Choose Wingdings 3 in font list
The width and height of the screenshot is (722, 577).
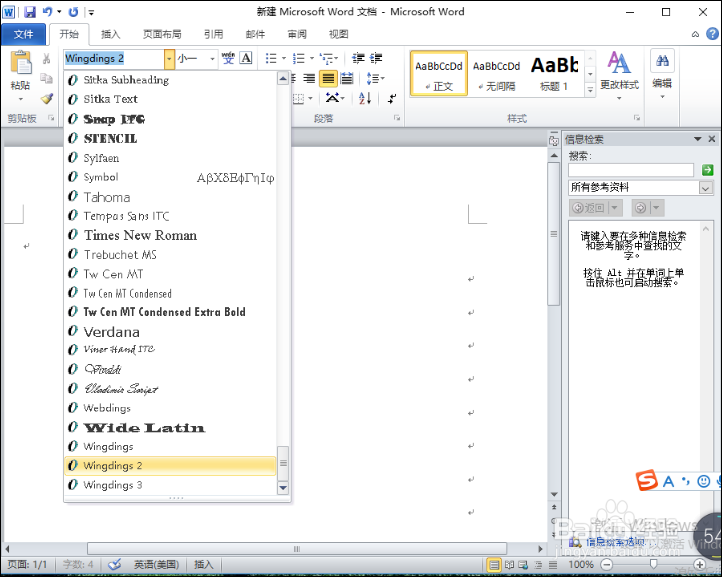point(170,485)
